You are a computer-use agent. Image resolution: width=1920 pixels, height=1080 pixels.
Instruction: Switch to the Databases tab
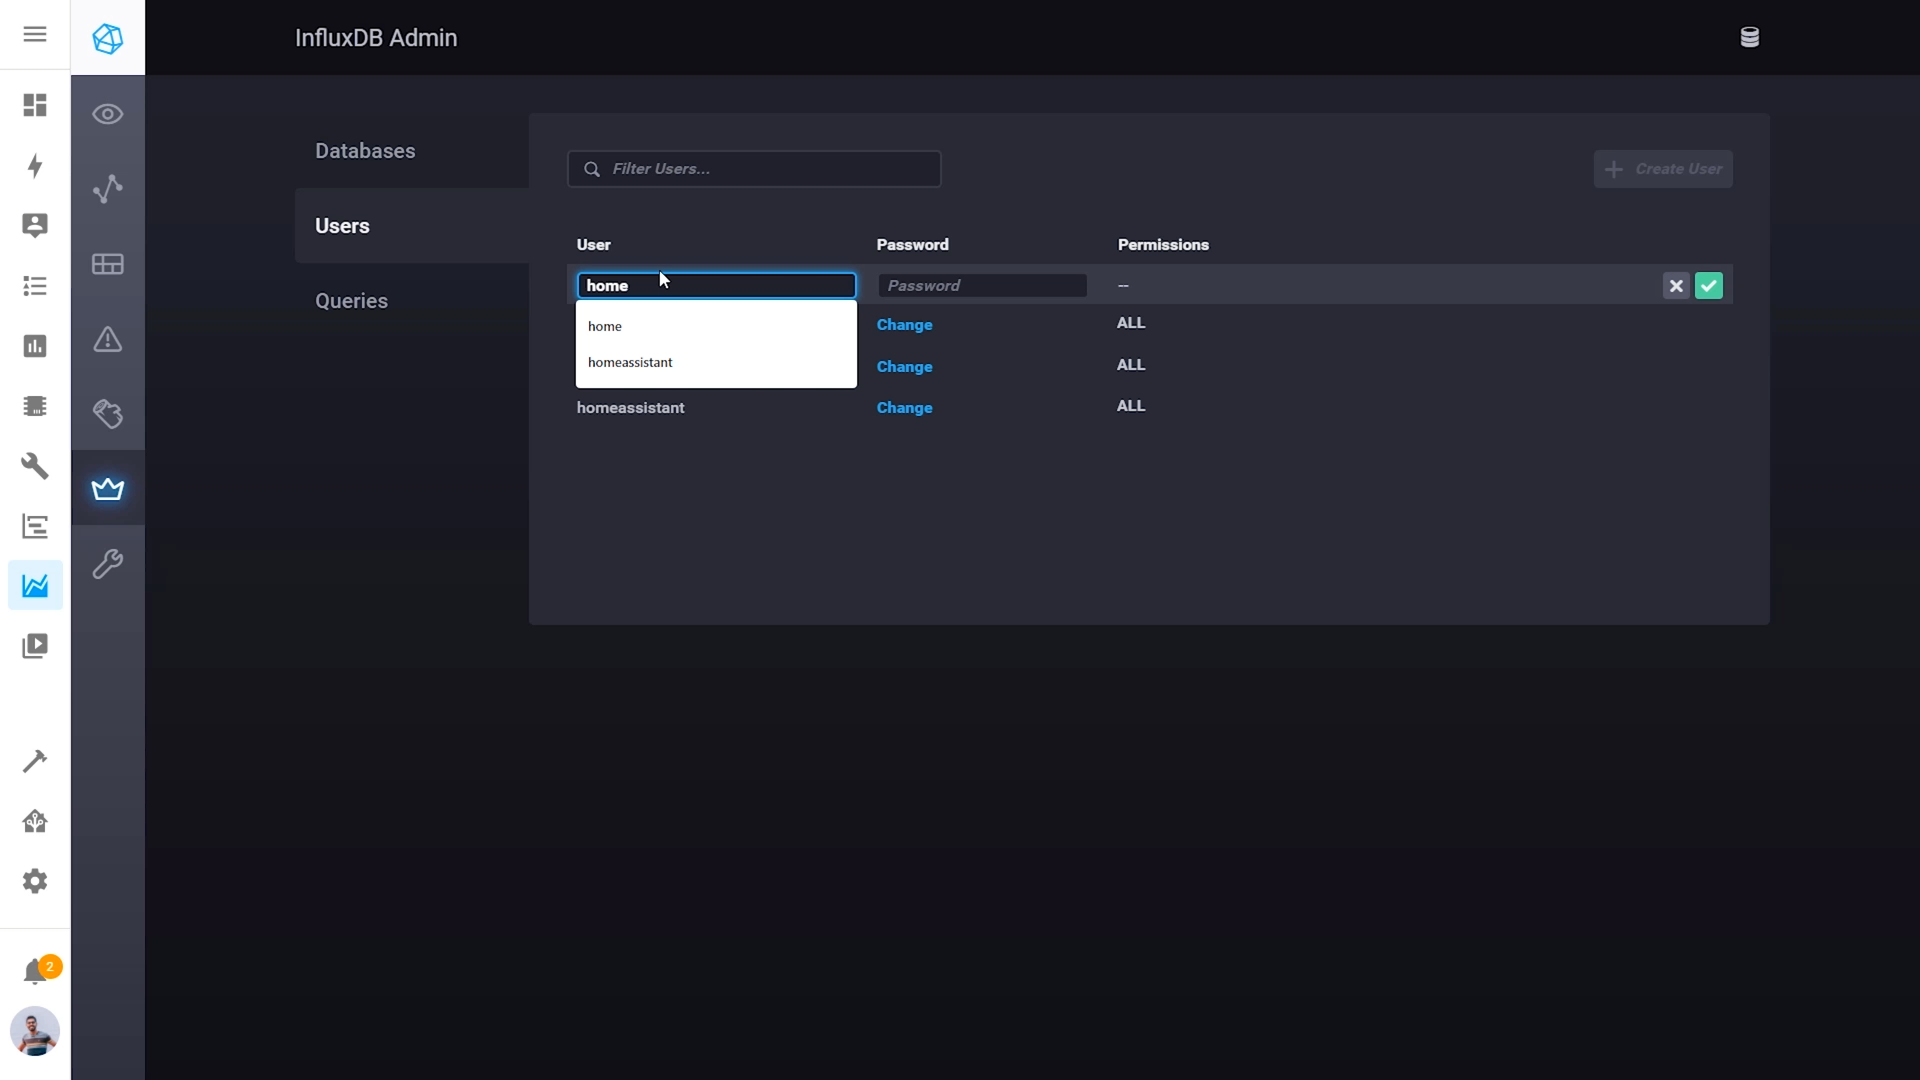(365, 151)
